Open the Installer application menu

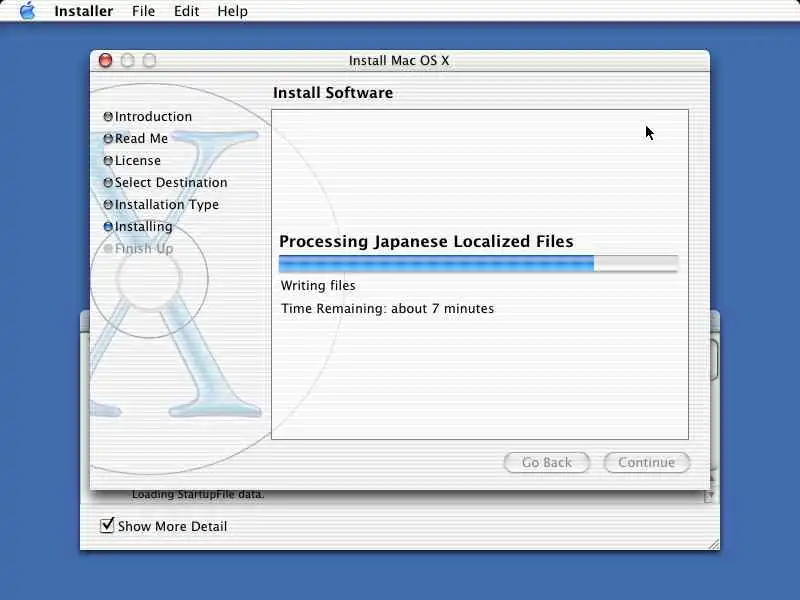pos(84,11)
